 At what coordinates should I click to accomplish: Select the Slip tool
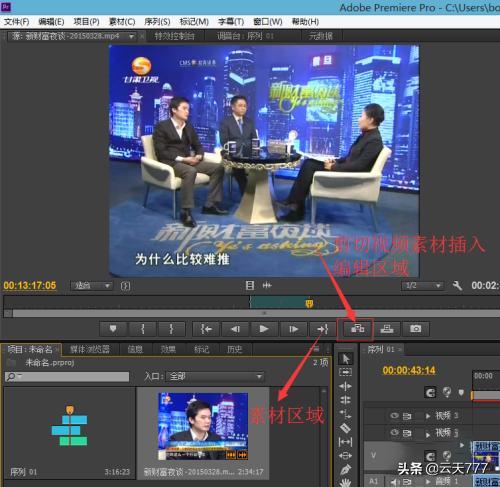click(x=346, y=442)
